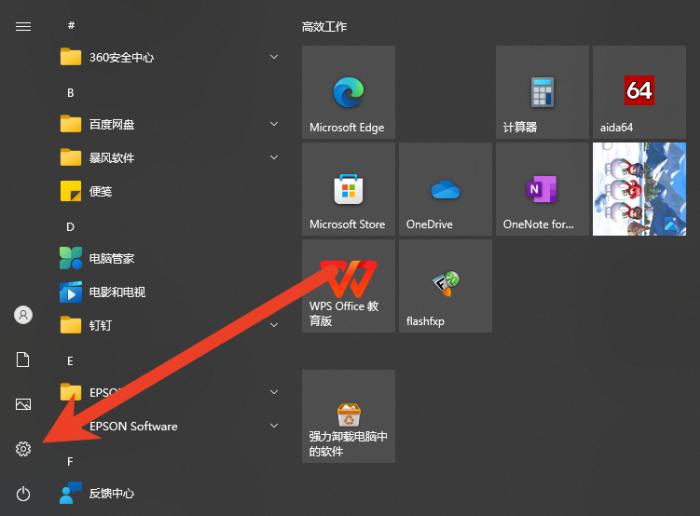Viewport: 700px width, 516px height.
Task: Open the Documents icon in sidebar
Action: [23, 359]
